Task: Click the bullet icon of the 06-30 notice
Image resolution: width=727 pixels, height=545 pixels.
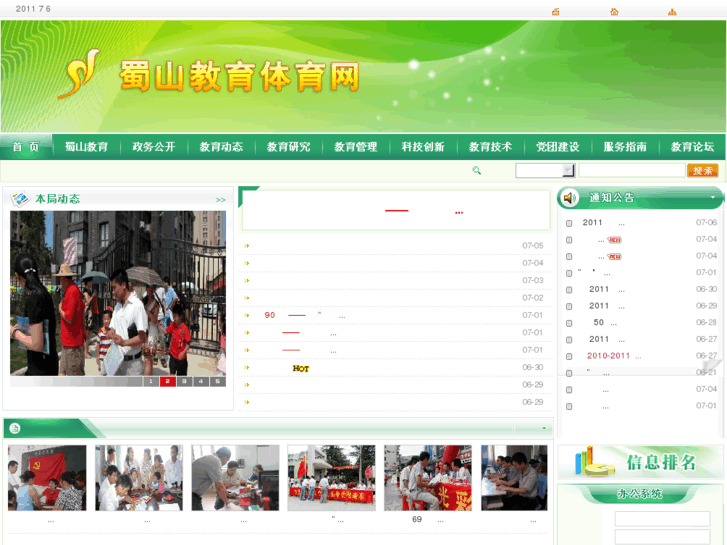Action: [x=569, y=290]
